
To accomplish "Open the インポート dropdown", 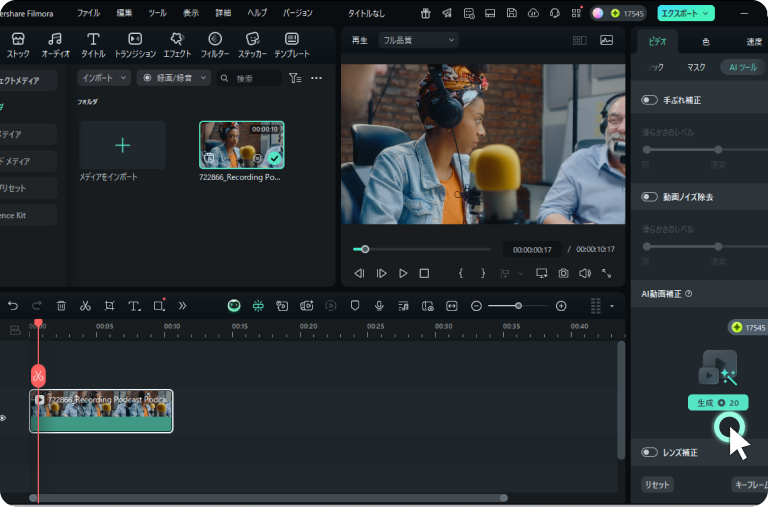I will (104, 78).
